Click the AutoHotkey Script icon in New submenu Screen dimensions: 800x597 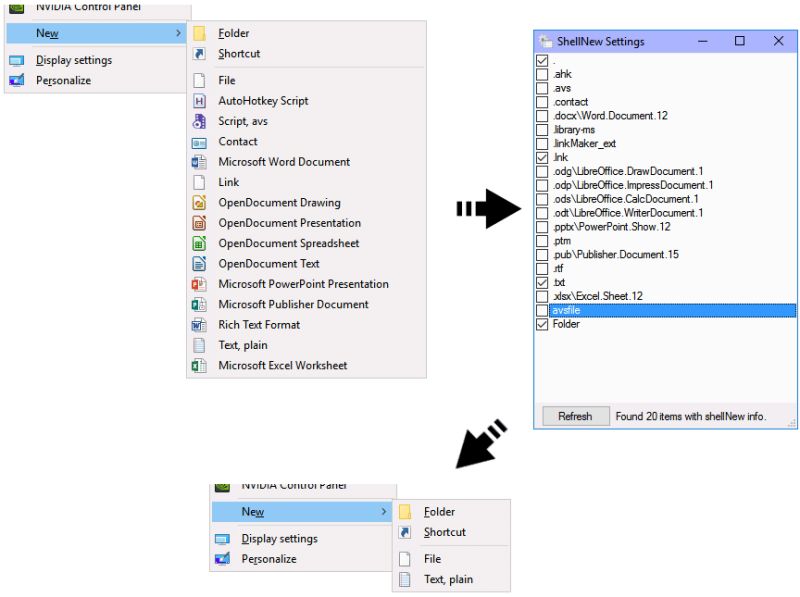click(199, 101)
